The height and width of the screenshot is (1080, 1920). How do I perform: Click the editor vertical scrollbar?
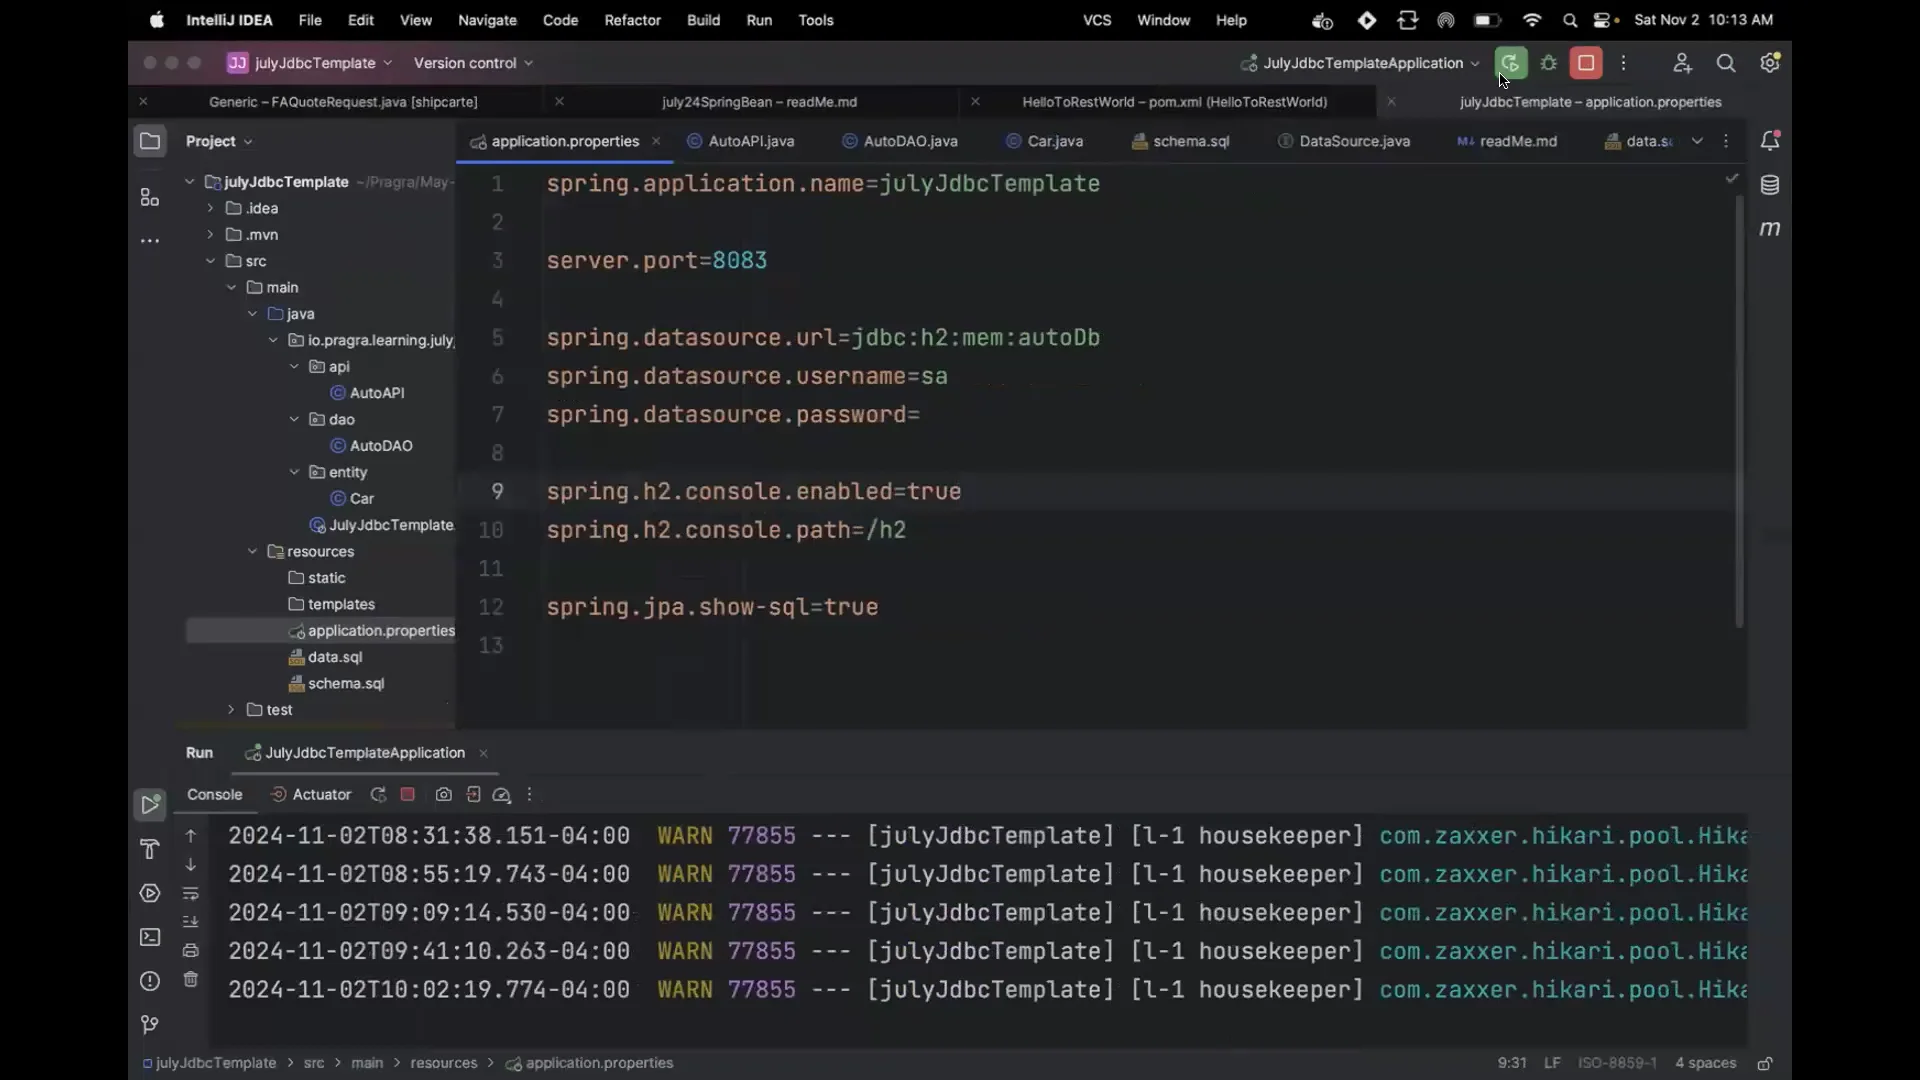1738,410
